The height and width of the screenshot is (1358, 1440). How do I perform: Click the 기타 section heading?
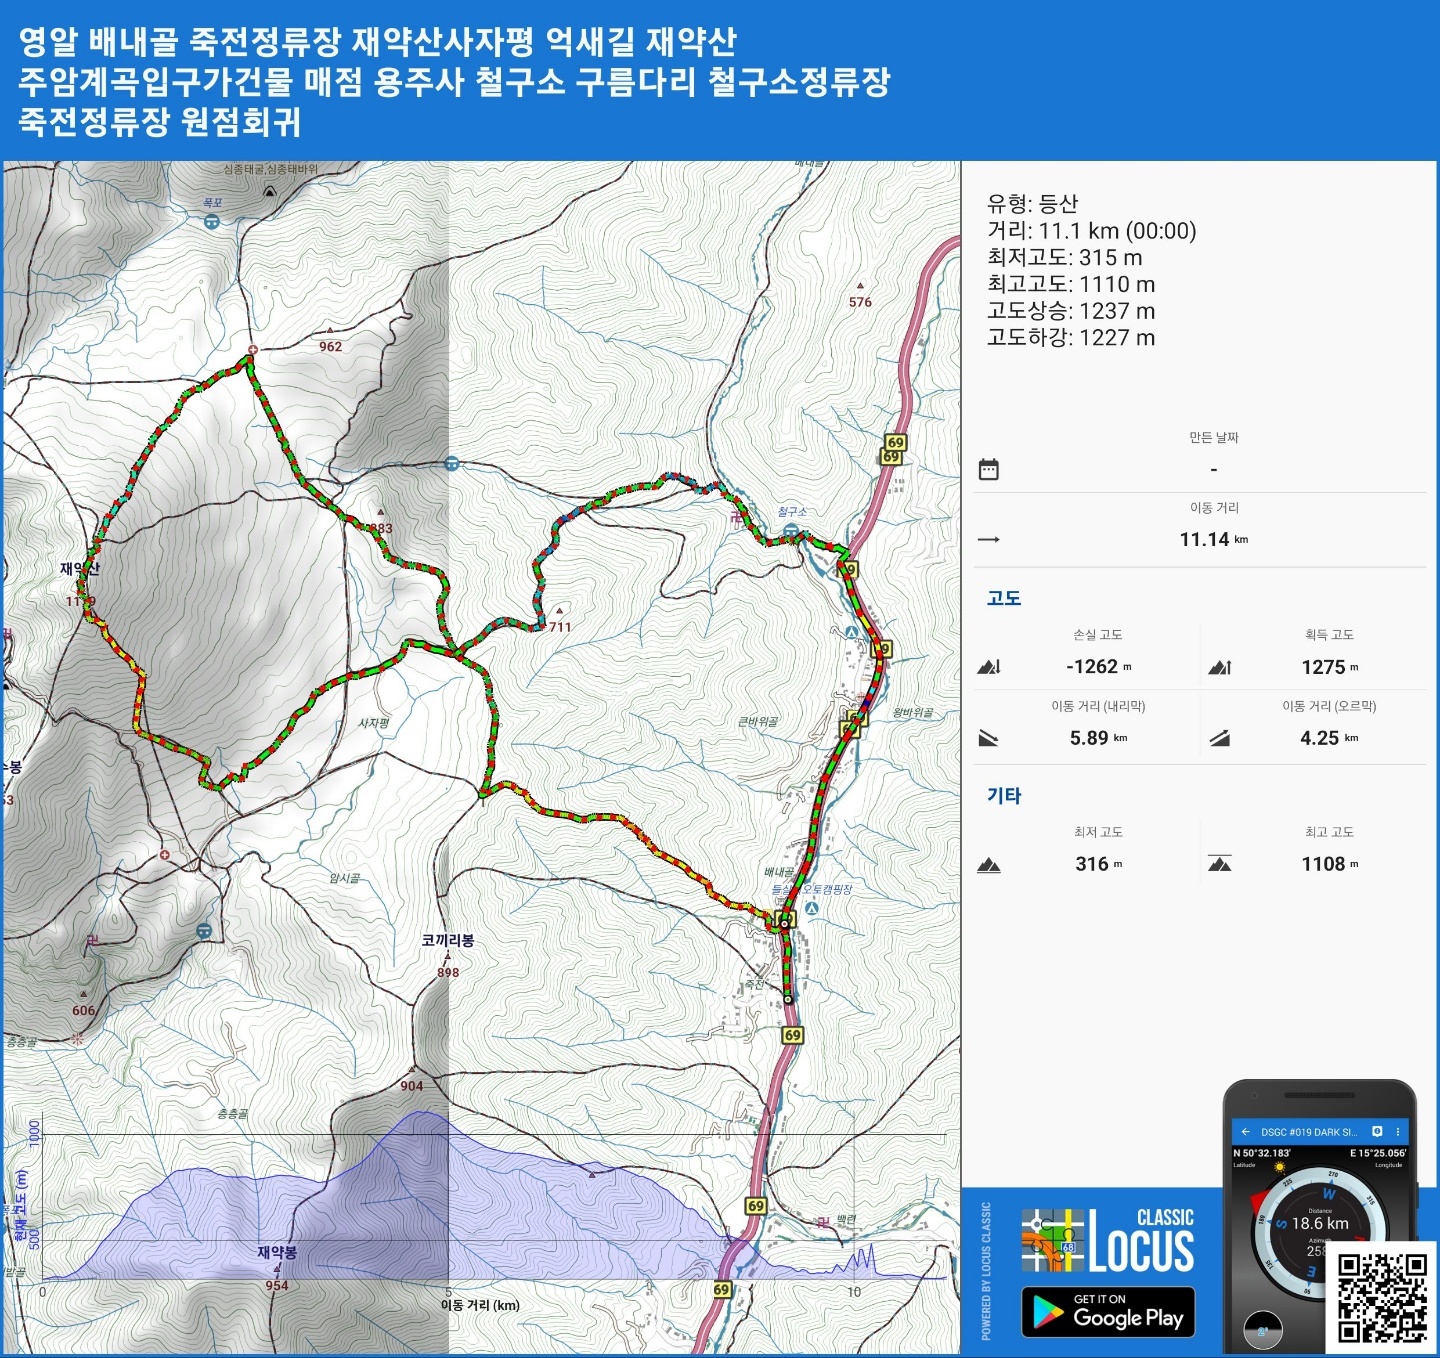(1004, 796)
